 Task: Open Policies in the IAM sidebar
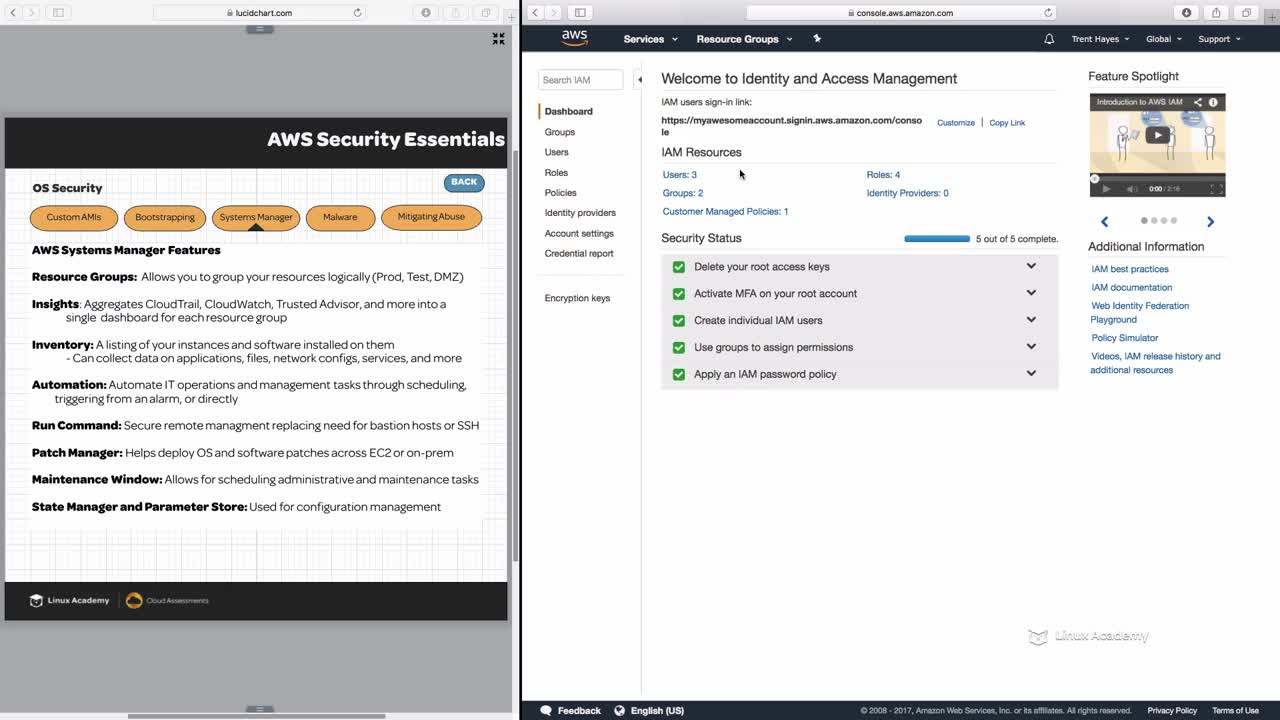pyautogui.click(x=561, y=193)
